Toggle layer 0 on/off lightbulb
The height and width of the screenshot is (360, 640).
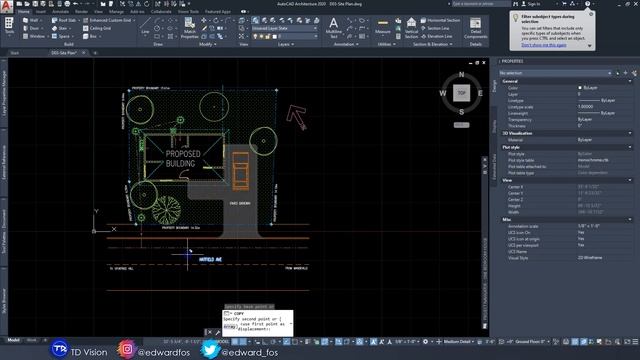(x=256, y=36)
